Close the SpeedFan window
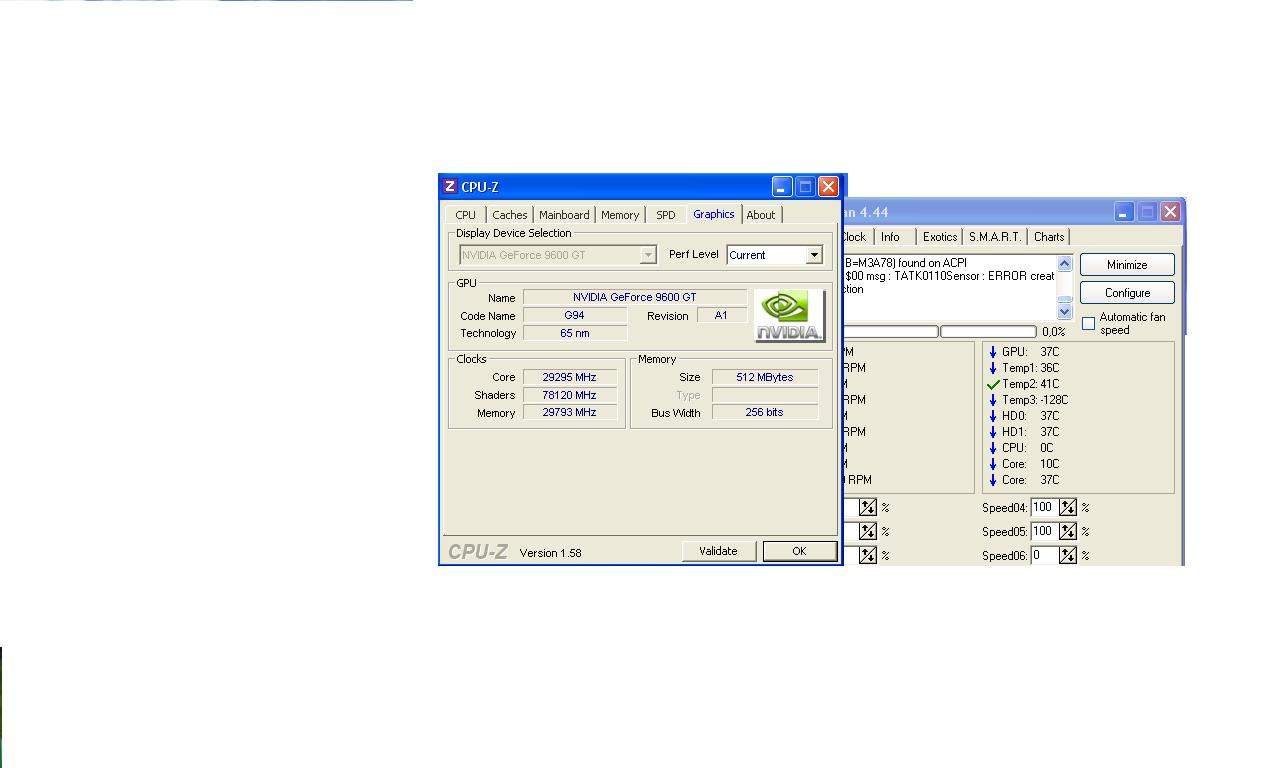Viewport: 1280px width, 768px height. (1170, 212)
